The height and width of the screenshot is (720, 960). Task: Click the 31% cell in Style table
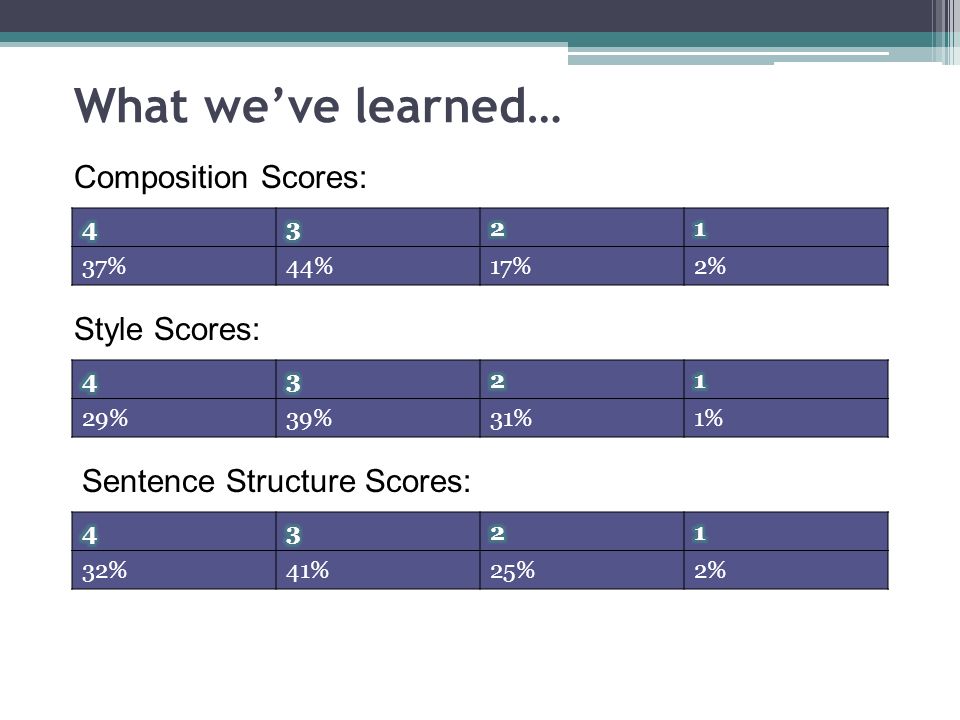tap(582, 418)
